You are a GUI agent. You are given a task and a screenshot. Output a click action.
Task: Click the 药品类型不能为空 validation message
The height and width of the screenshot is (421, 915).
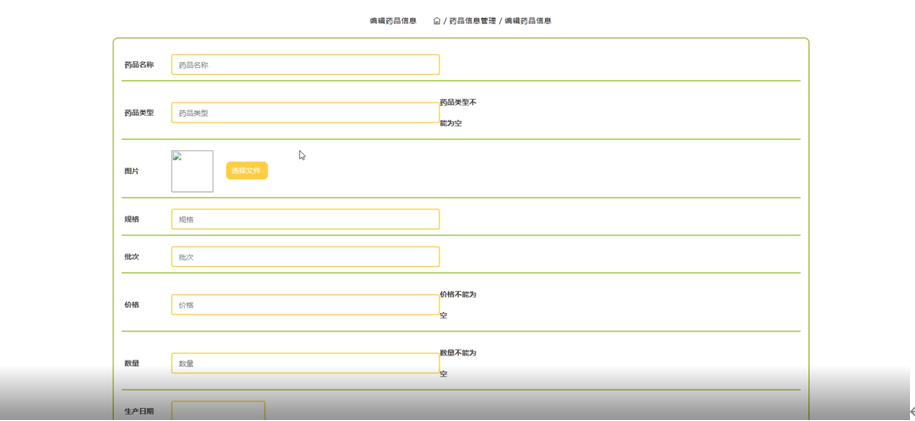tap(458, 113)
